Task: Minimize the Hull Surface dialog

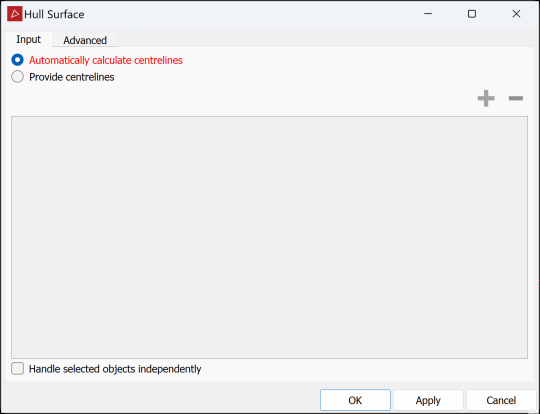Action: coord(428,14)
